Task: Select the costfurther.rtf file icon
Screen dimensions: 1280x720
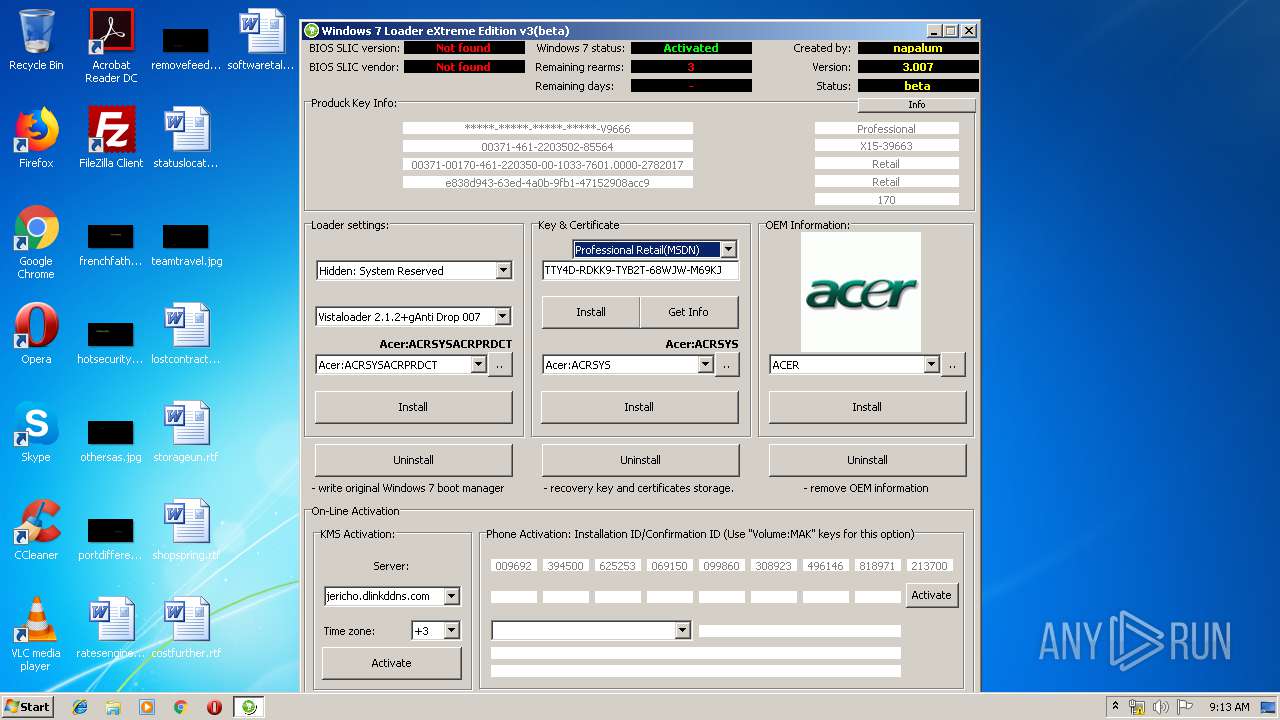Action: 186,628
